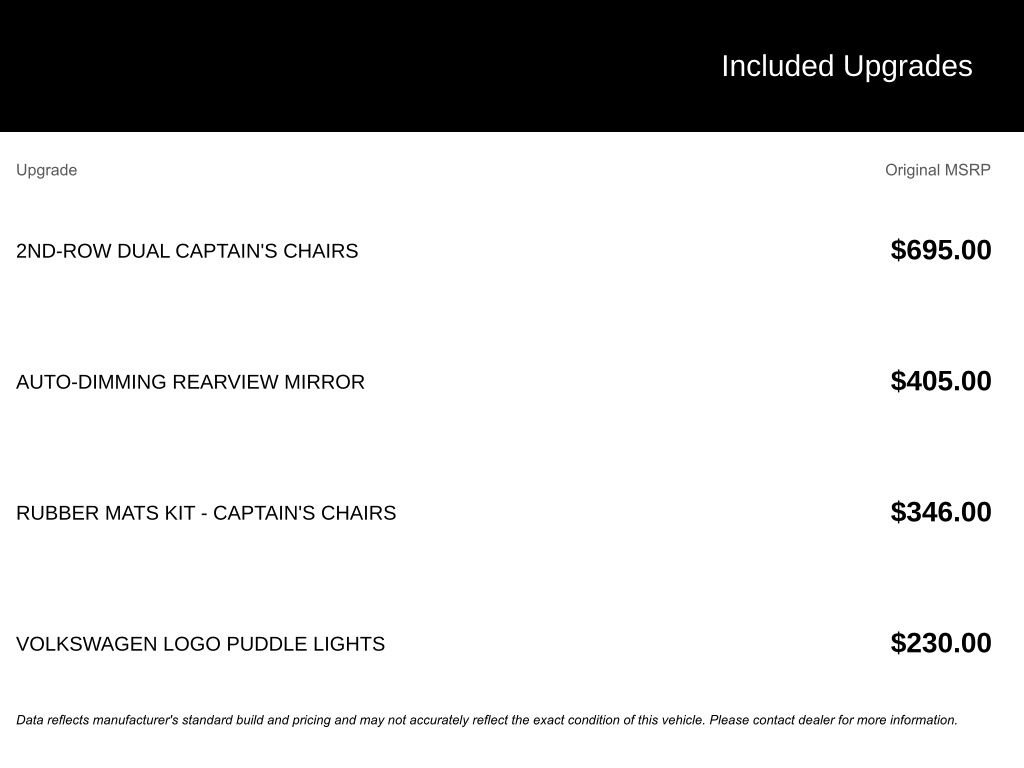The image size is (1024, 768).
Task: Click the $695.00 price
Action: click(x=940, y=250)
